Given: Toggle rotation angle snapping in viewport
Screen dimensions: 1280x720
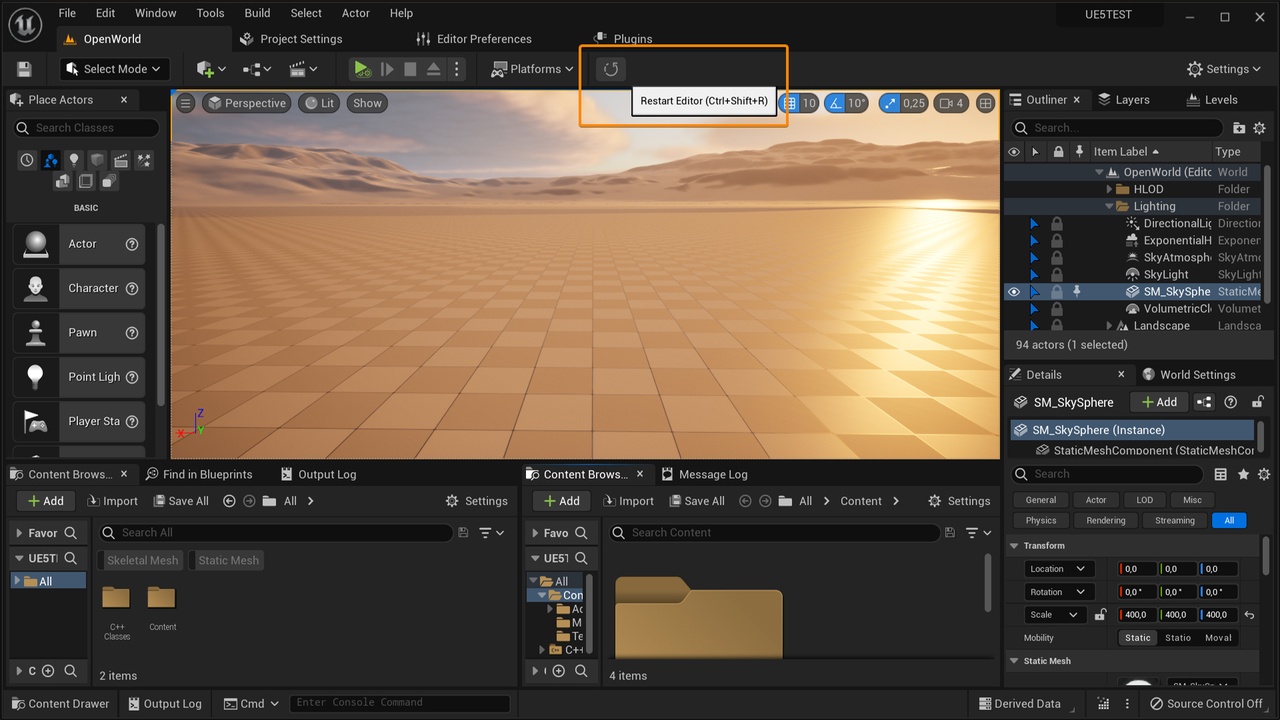Looking at the screenshot, I should point(835,103).
